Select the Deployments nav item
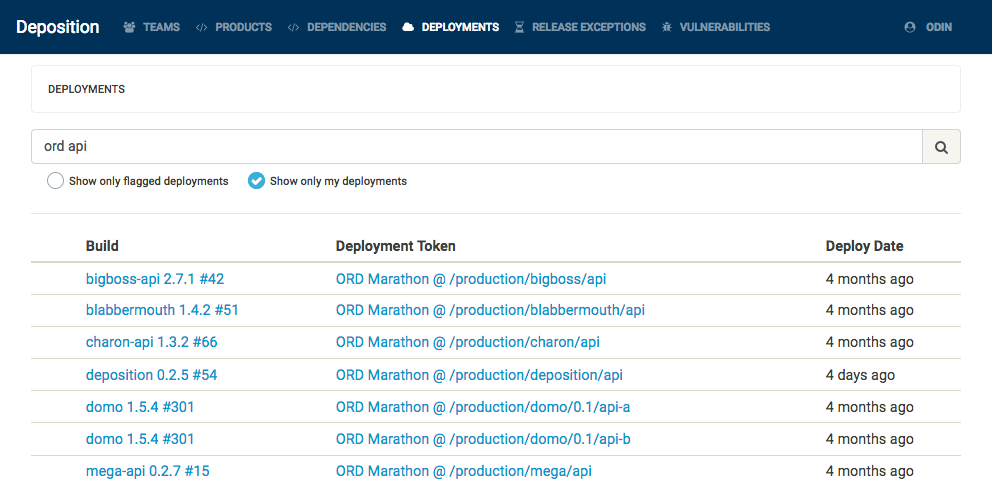This screenshot has width=992, height=493. (x=450, y=27)
